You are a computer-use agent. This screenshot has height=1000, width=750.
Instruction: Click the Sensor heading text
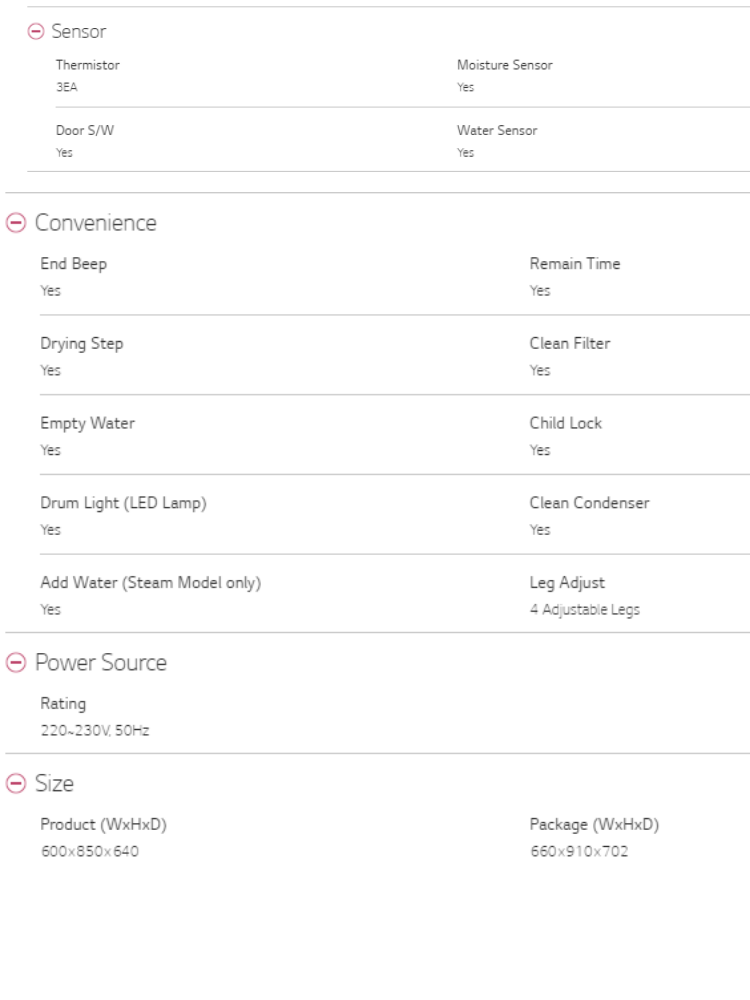tap(78, 32)
